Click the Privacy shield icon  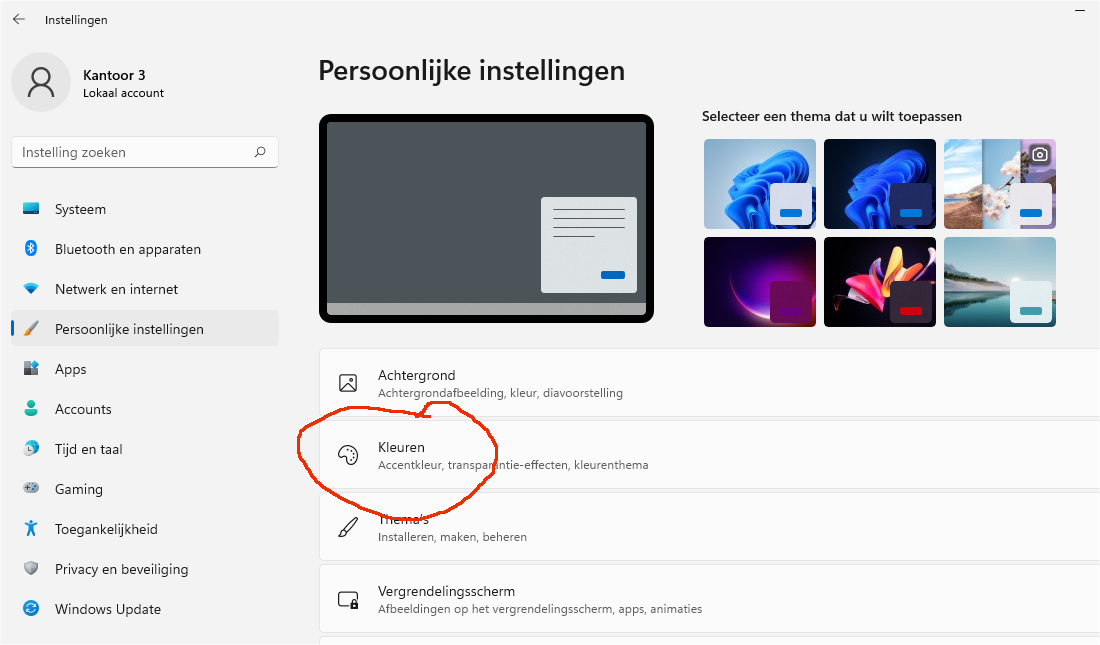click(x=31, y=568)
